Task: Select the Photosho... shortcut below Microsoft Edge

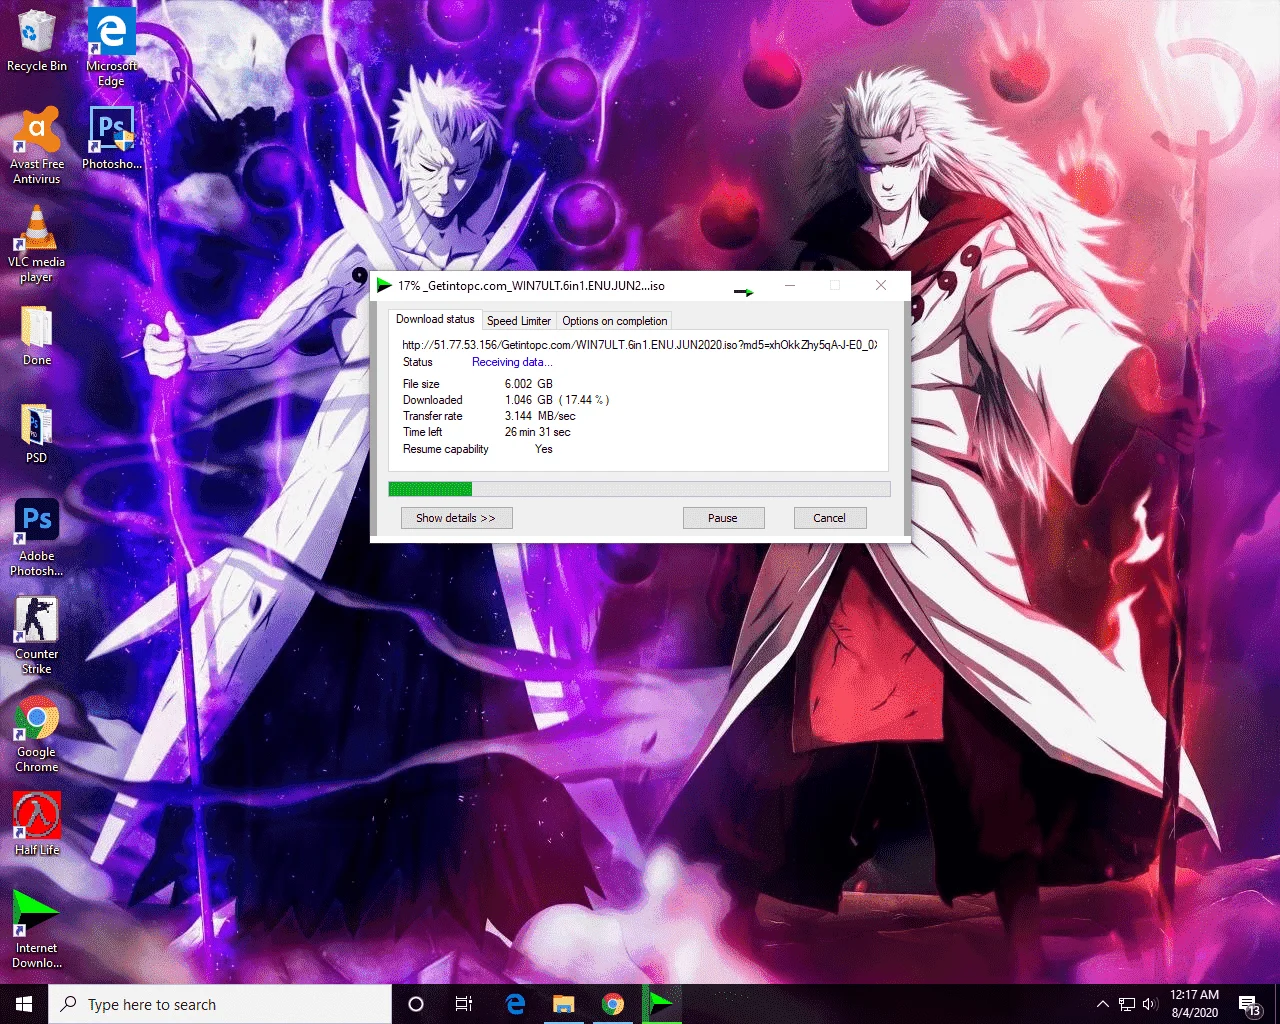Action: click(112, 138)
